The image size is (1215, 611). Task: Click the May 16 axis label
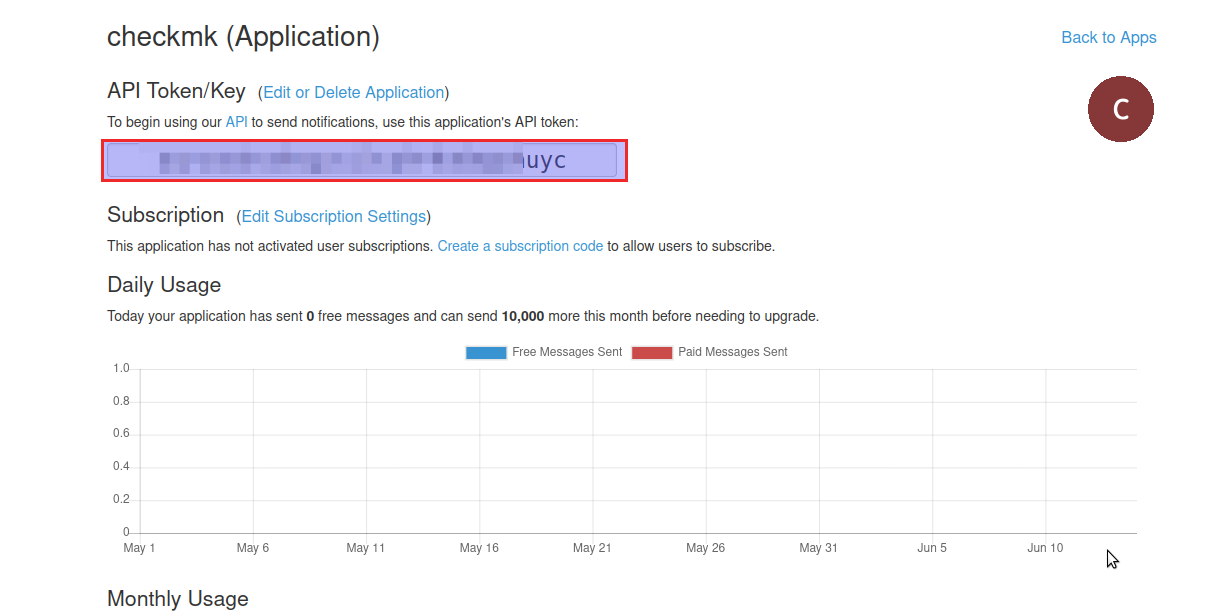(479, 548)
